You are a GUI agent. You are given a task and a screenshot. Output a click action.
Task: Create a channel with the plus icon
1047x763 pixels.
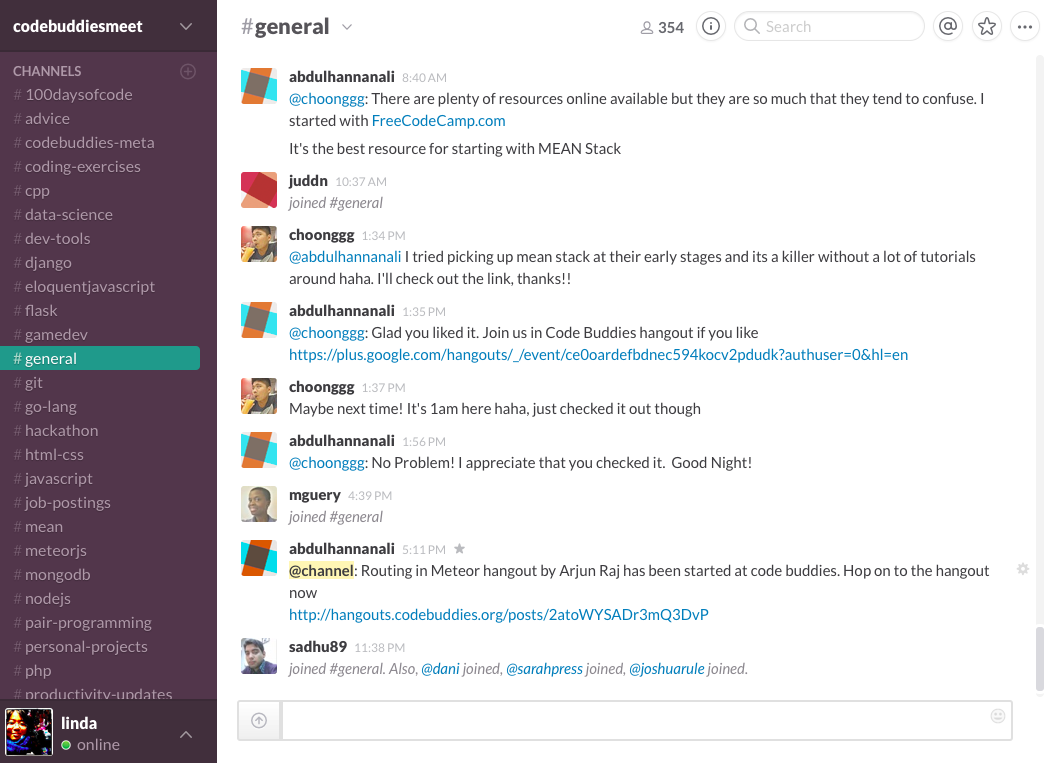188,71
